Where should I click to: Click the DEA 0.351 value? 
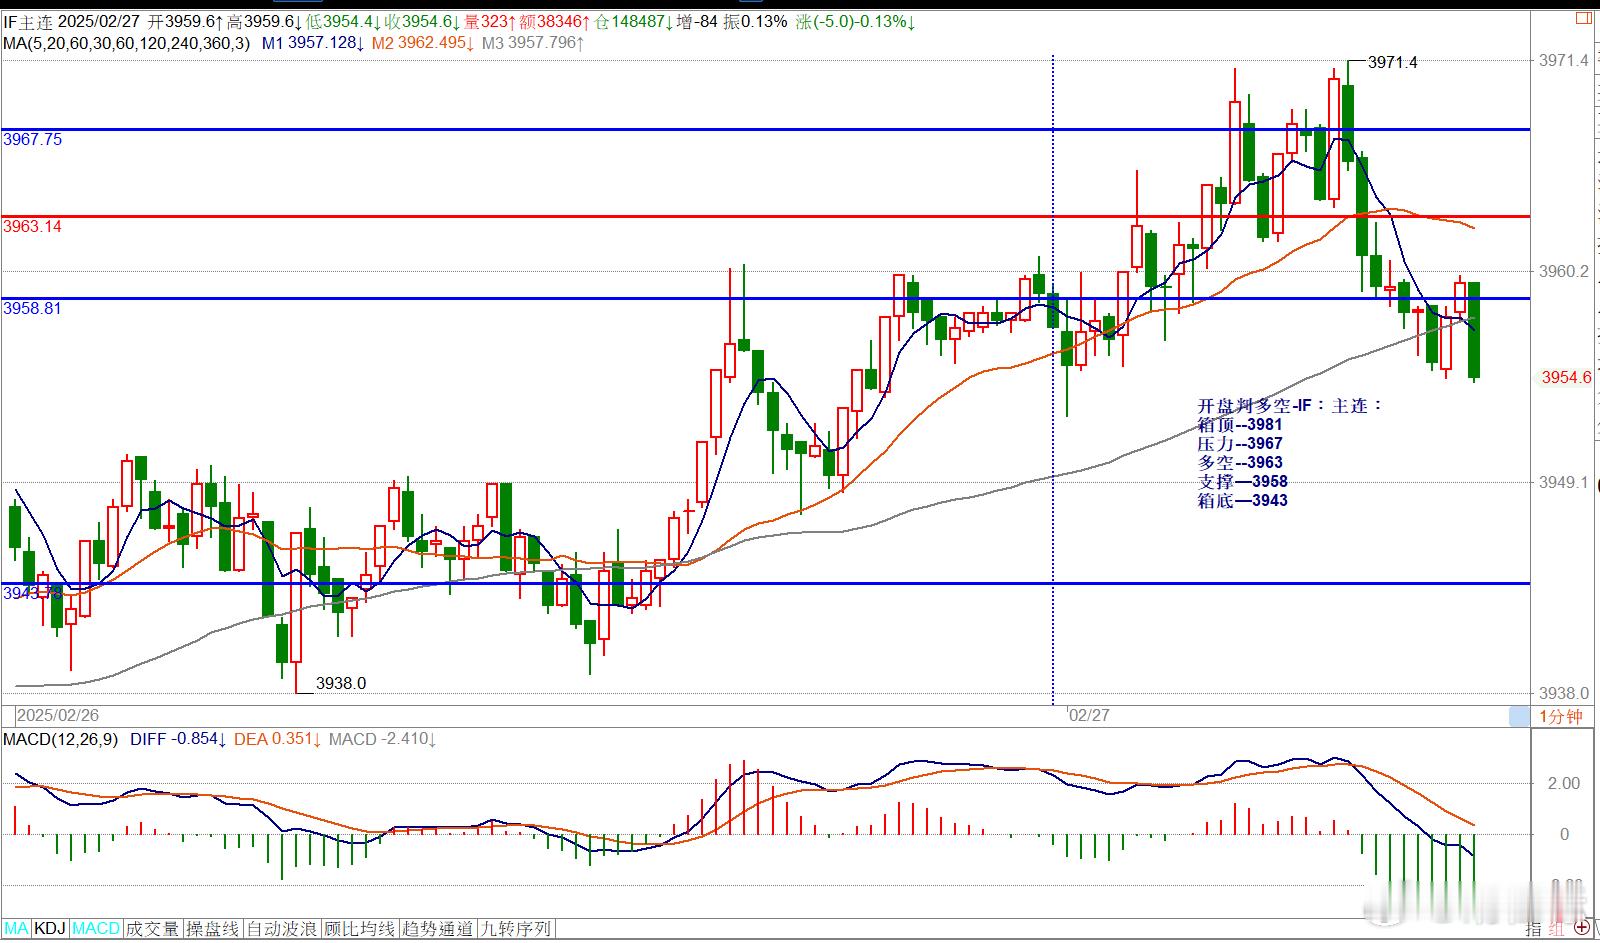[x=278, y=740]
